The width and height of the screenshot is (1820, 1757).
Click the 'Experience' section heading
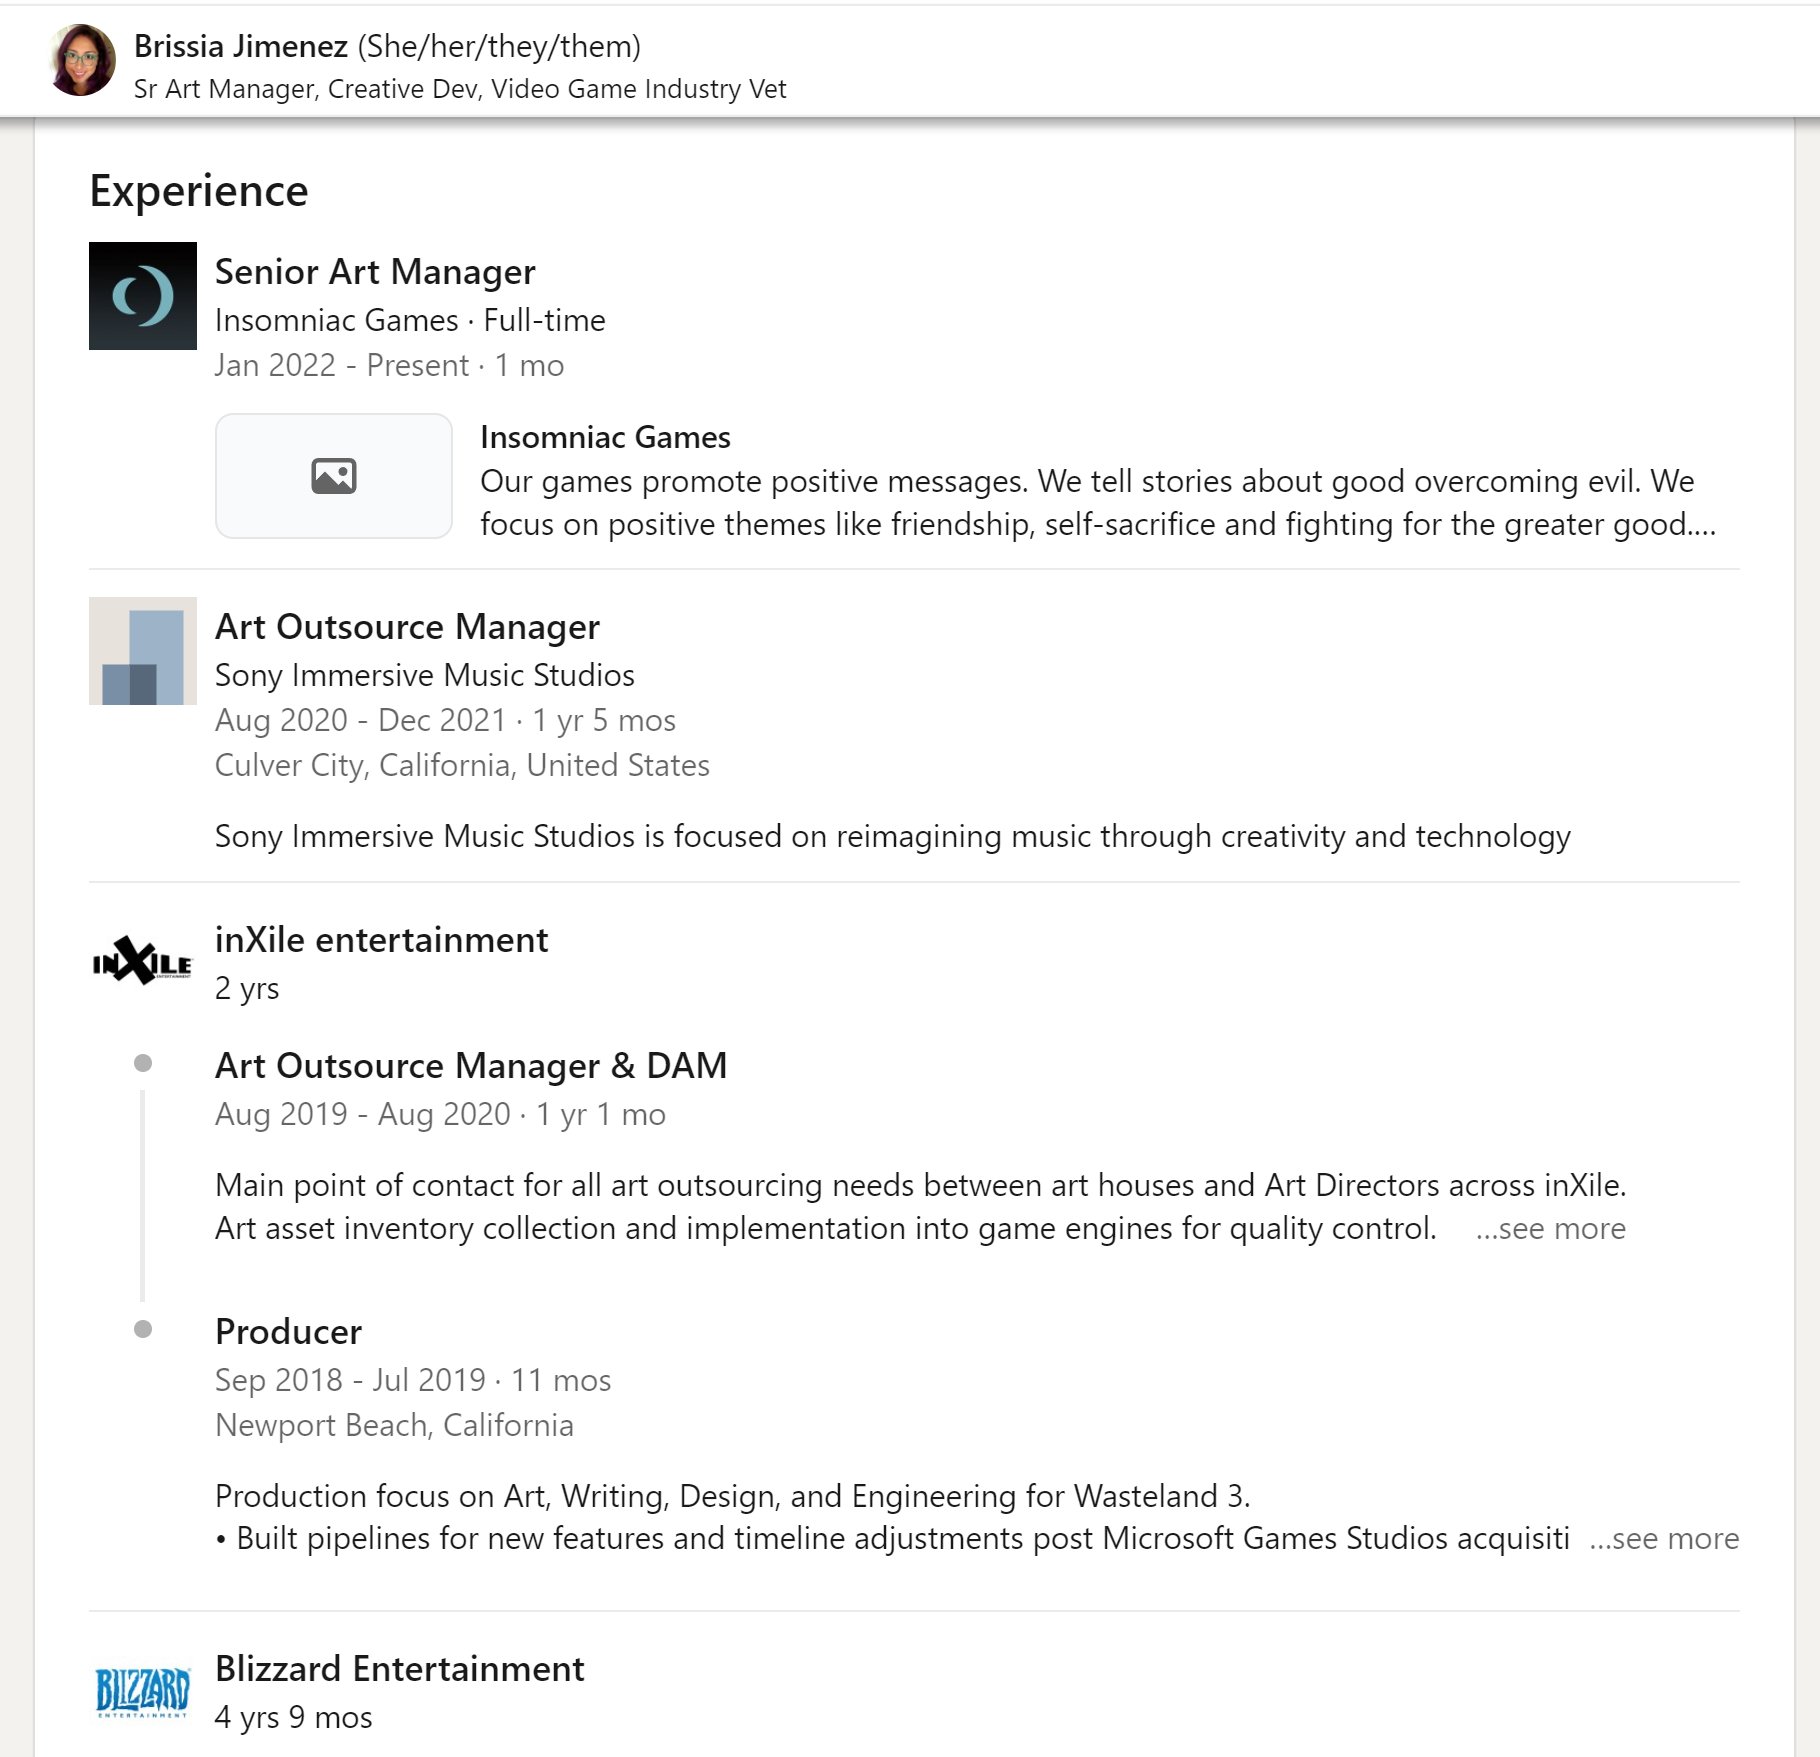click(199, 191)
